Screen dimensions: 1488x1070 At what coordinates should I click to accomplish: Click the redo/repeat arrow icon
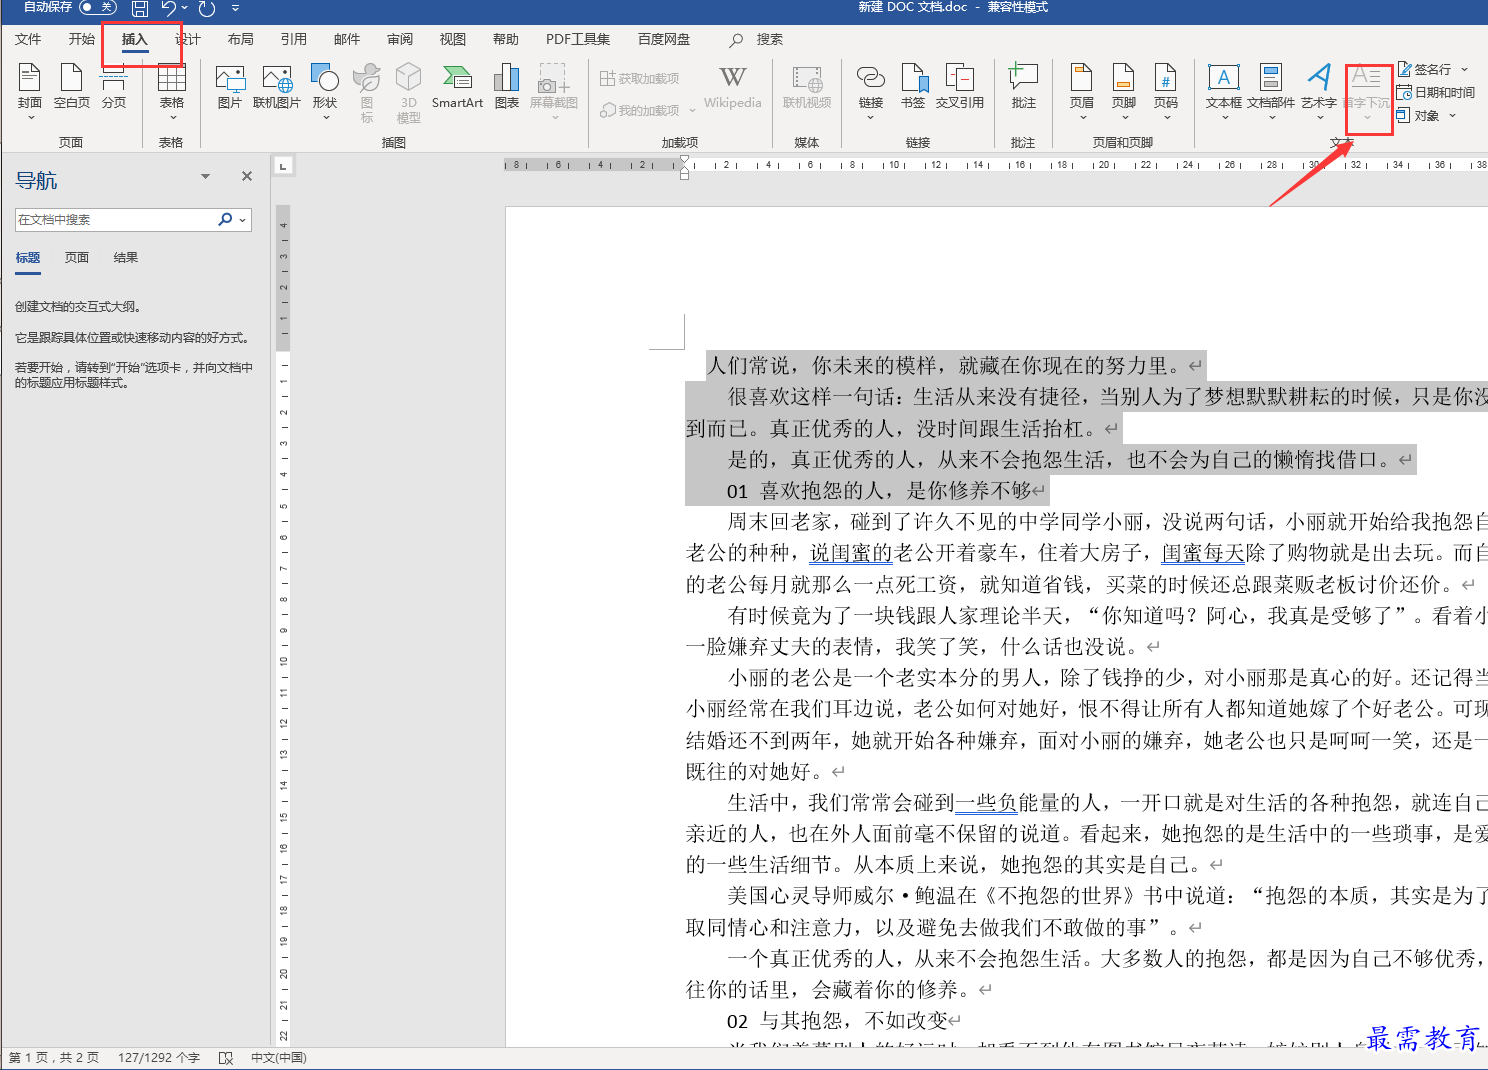pos(207,8)
